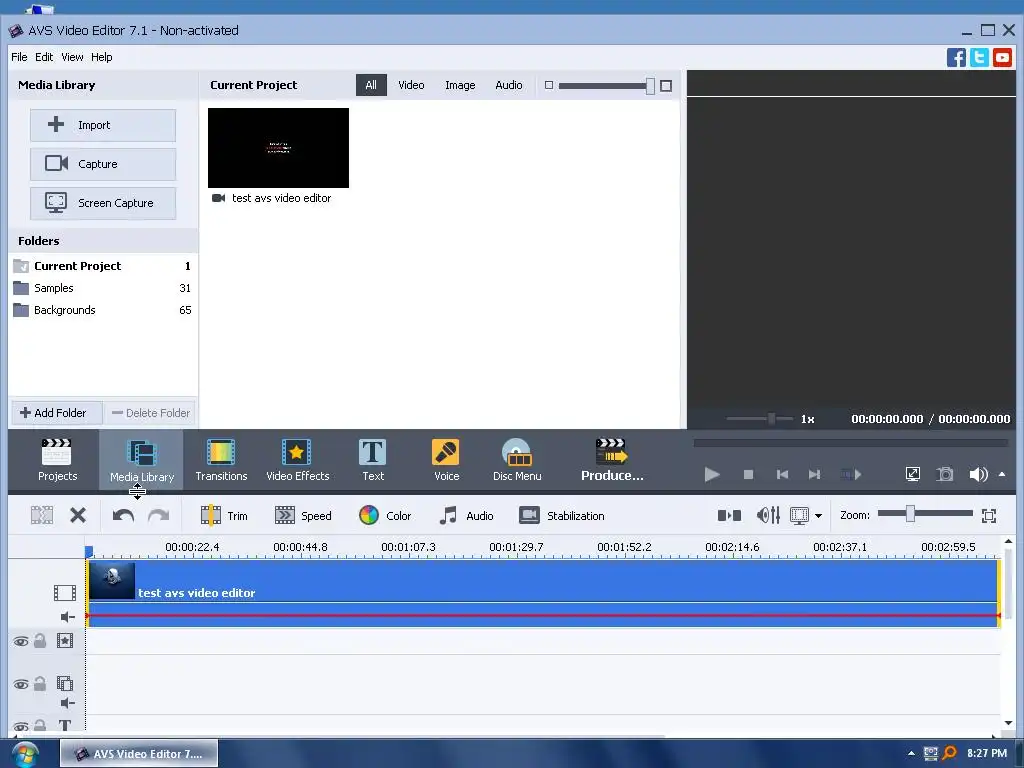Go to the next frame

814,474
